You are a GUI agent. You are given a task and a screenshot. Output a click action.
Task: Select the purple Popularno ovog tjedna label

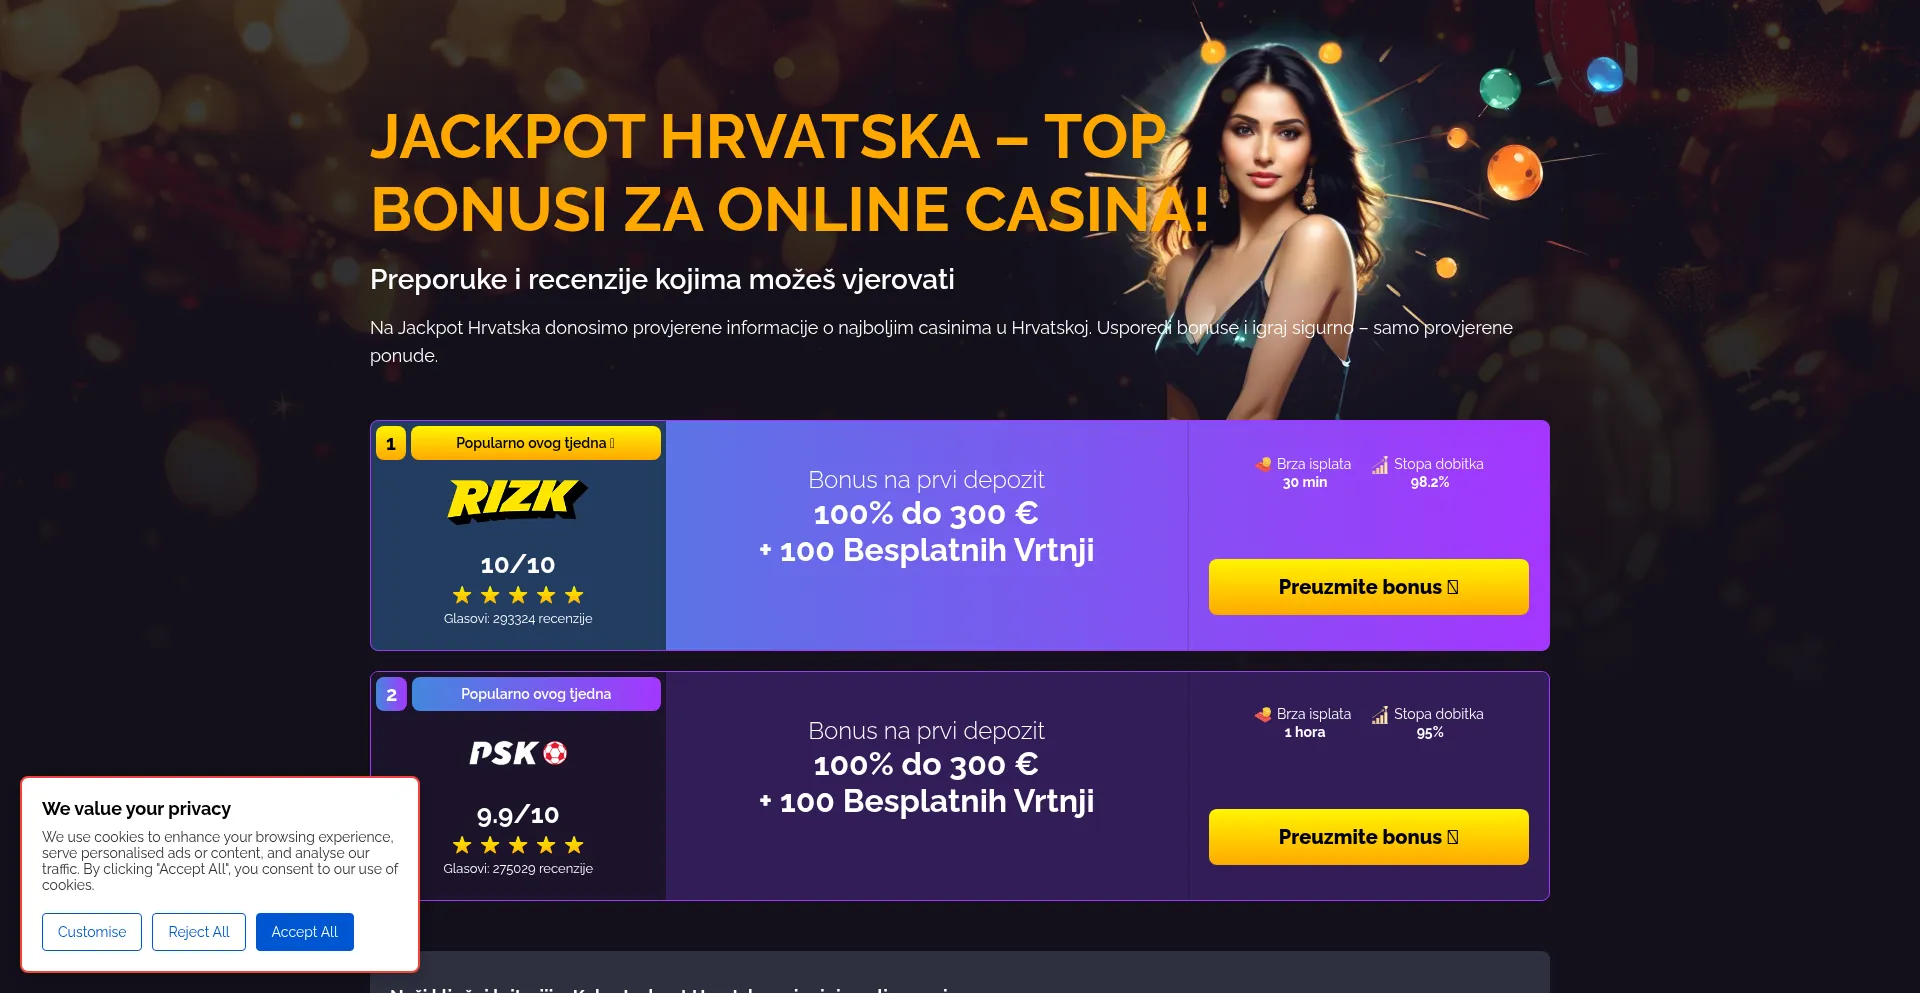(x=536, y=694)
